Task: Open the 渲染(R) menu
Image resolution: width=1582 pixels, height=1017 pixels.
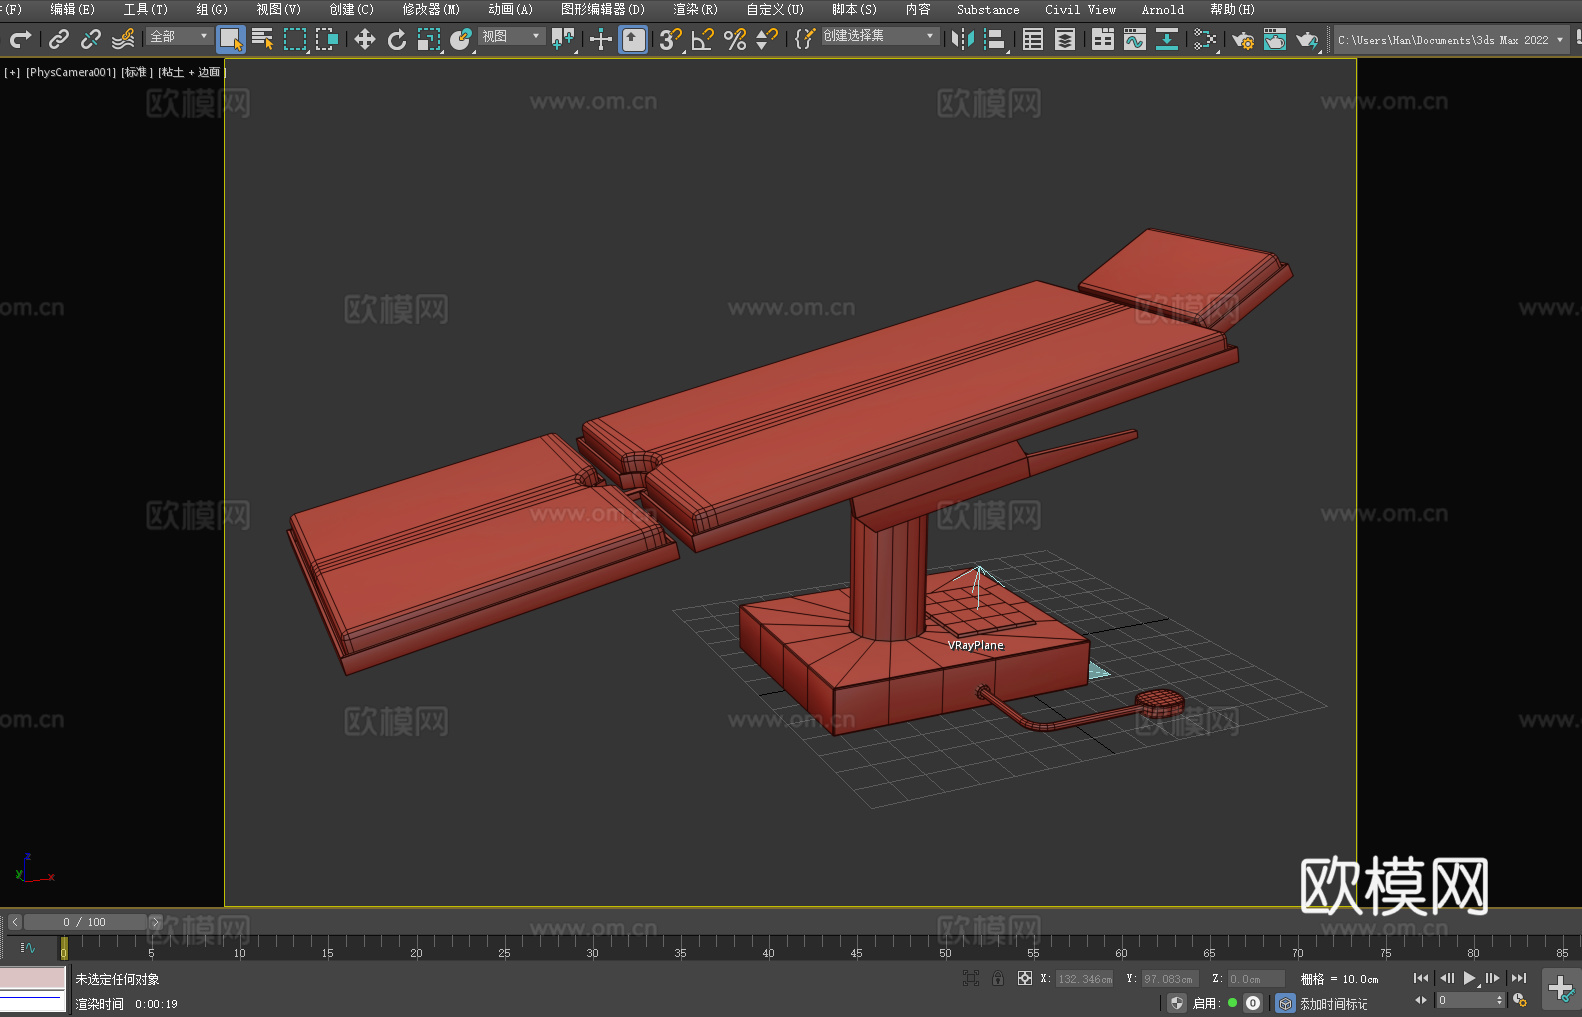Action: 695,9
